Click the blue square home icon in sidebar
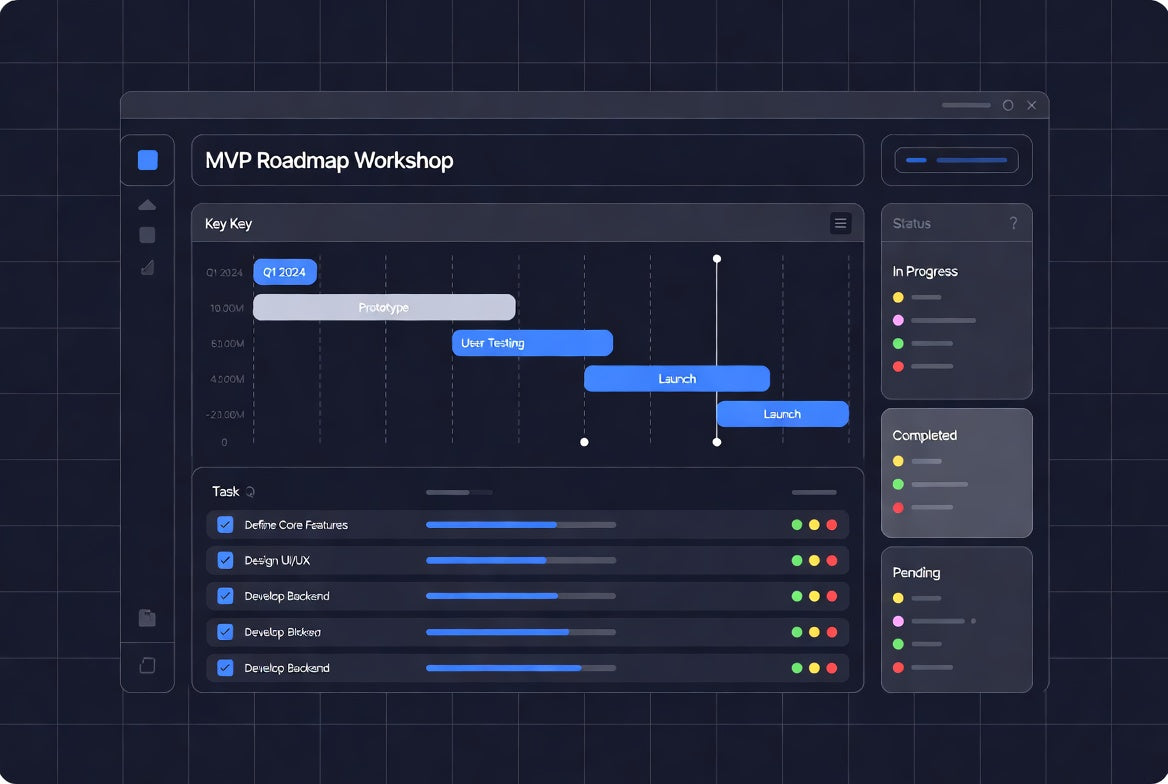The image size is (1168, 784). [147, 160]
